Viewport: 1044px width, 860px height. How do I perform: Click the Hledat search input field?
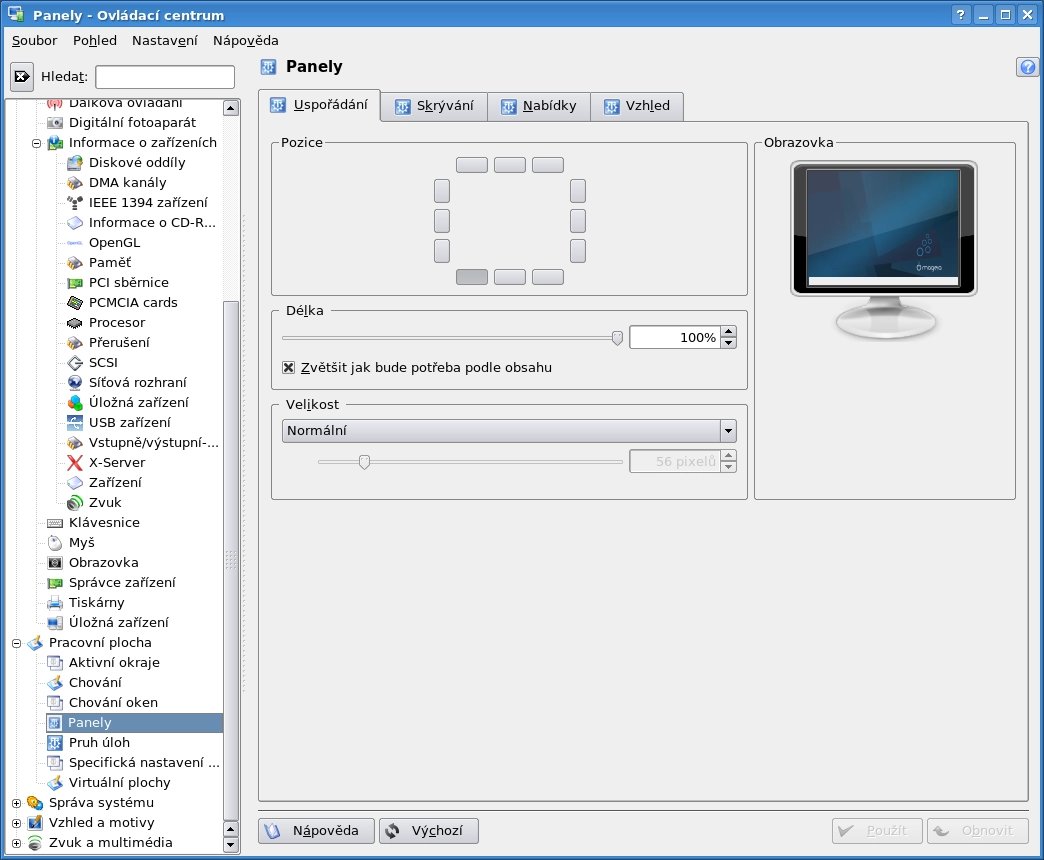165,77
